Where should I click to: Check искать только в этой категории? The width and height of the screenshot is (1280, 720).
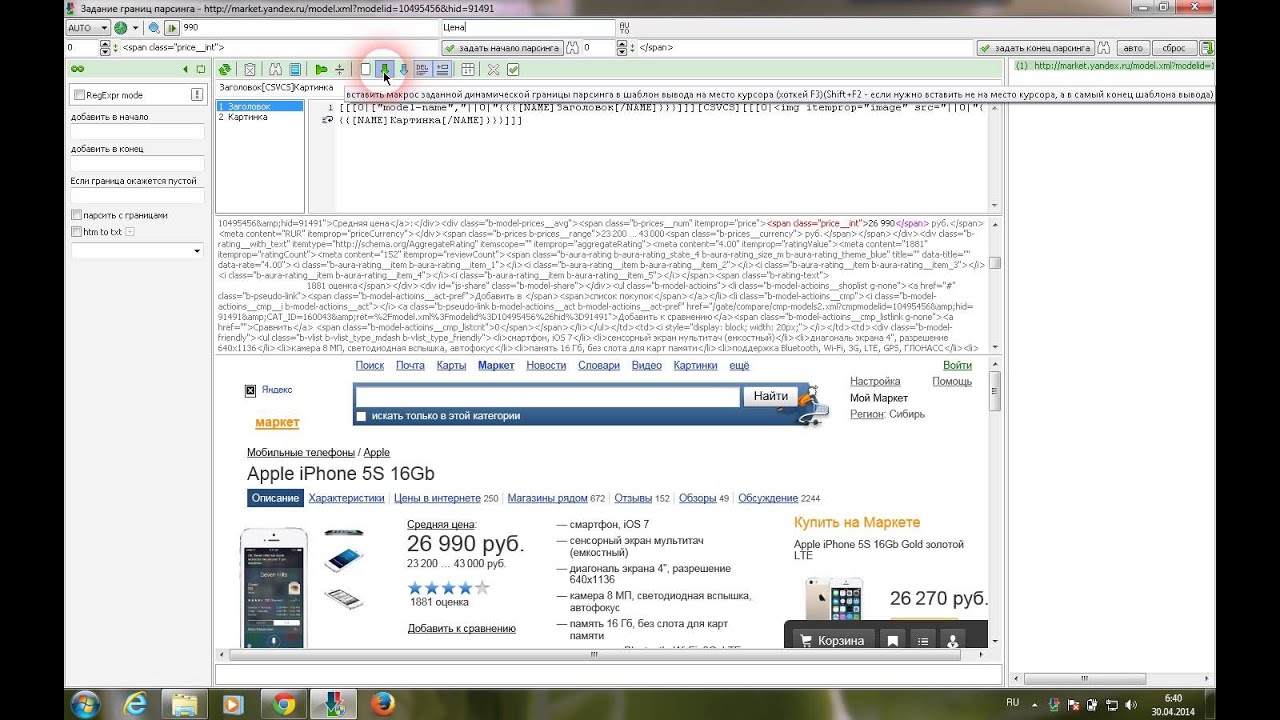coord(361,416)
